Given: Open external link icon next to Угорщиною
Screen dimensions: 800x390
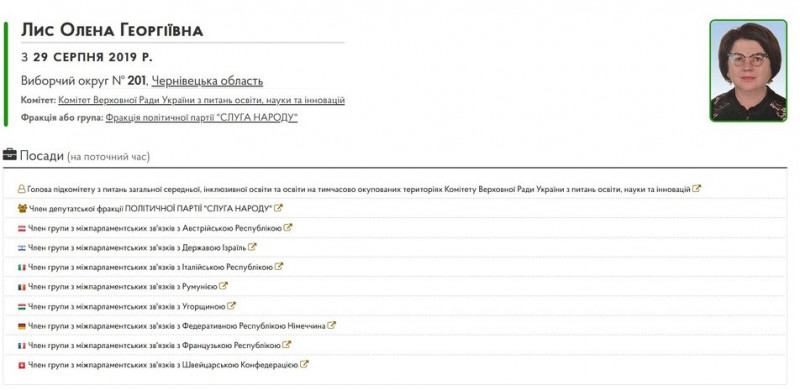Looking at the screenshot, I should click(x=232, y=306).
